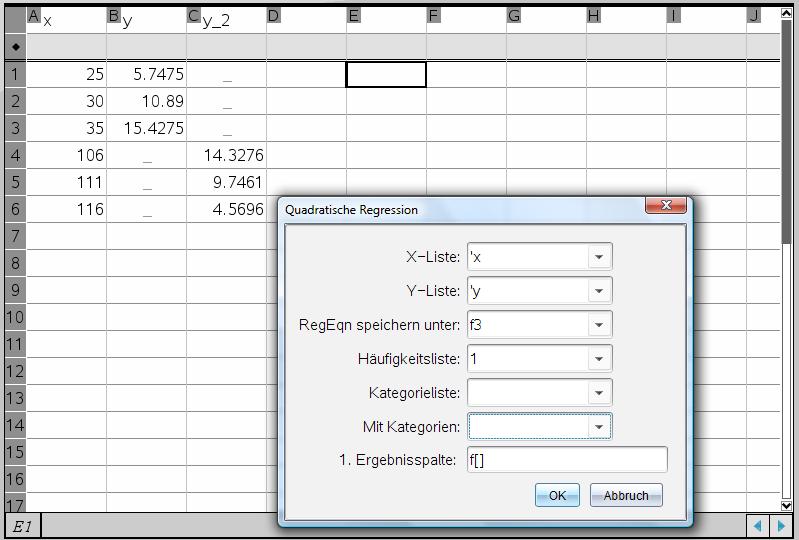Select column A header named x
This screenshot has height=540, width=799.
click(x=66, y=18)
